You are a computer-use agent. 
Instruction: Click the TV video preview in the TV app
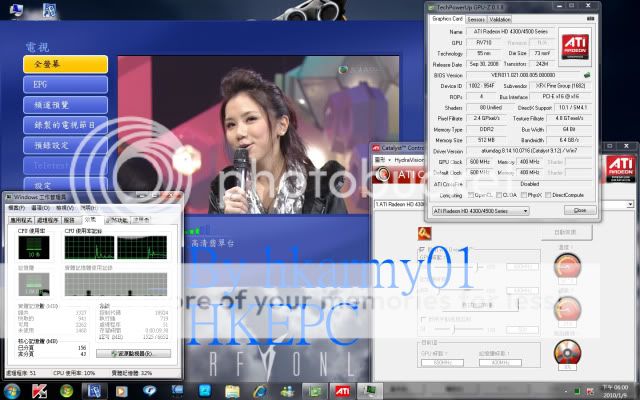[x=259, y=135]
